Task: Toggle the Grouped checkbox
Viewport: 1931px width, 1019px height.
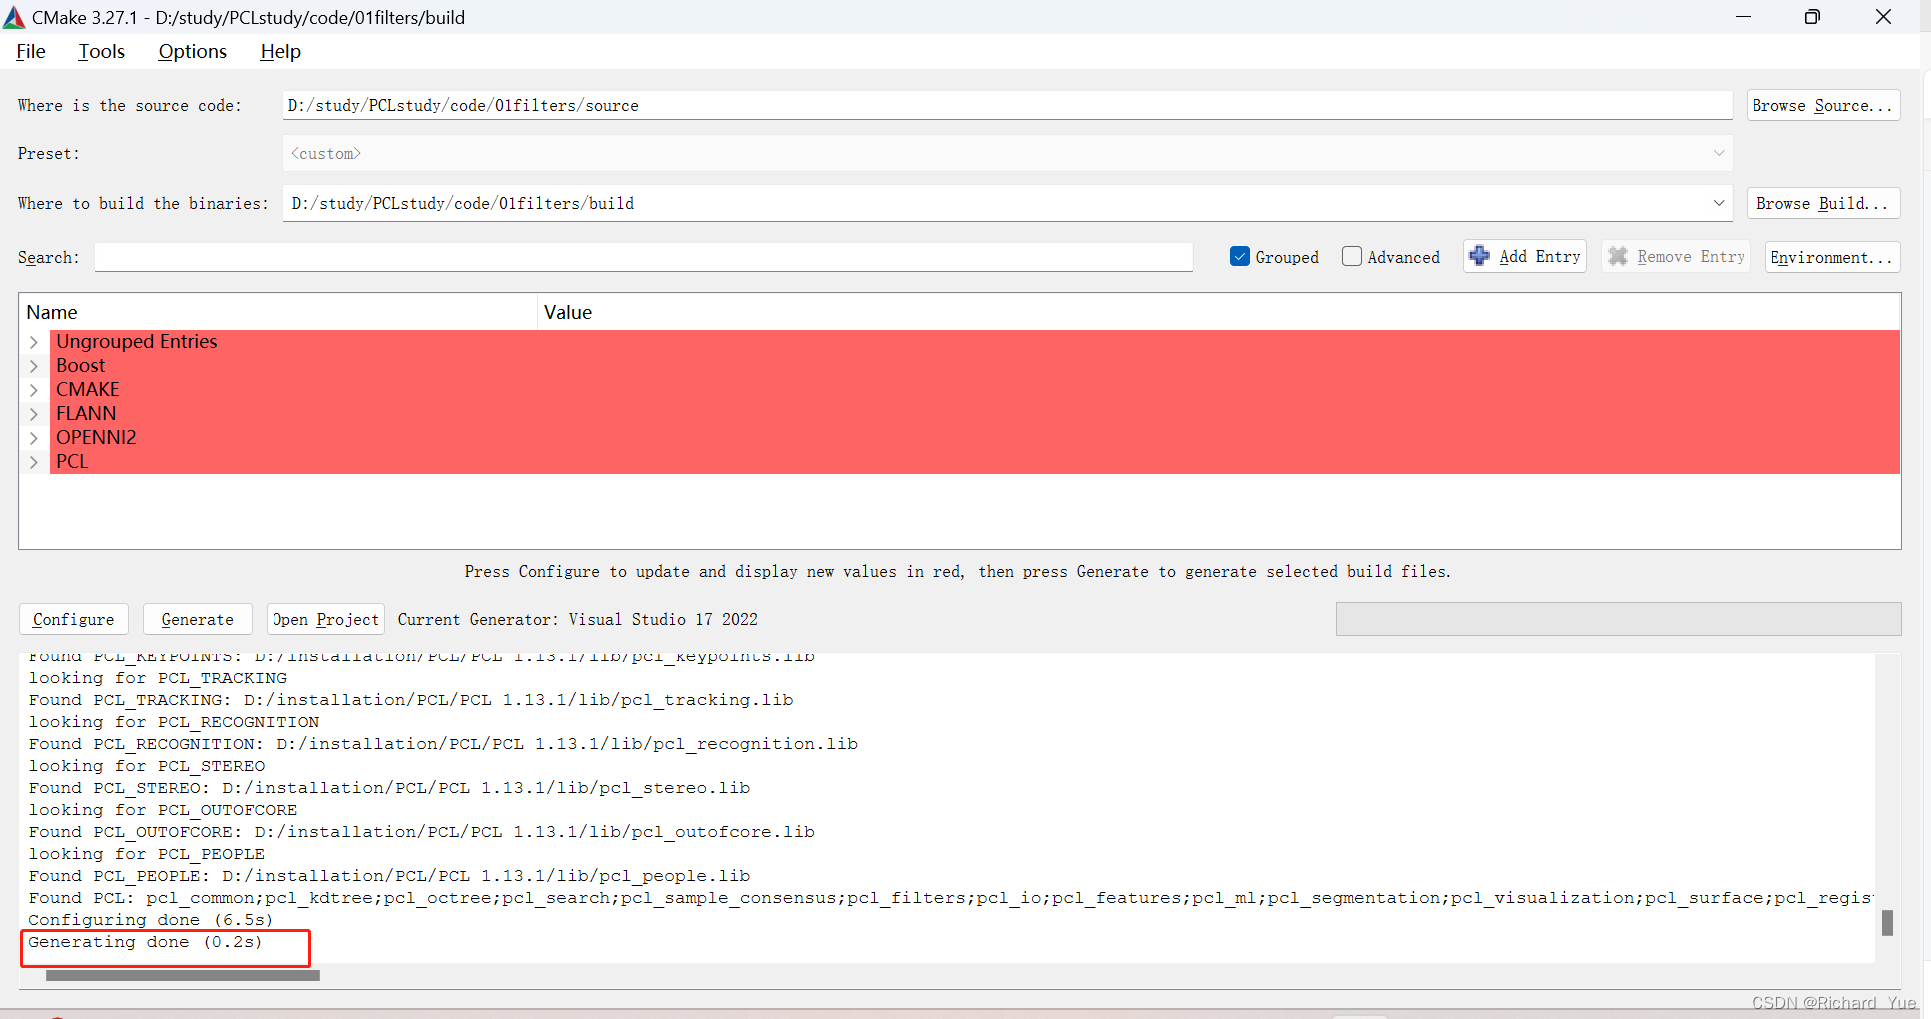Action: (x=1240, y=257)
